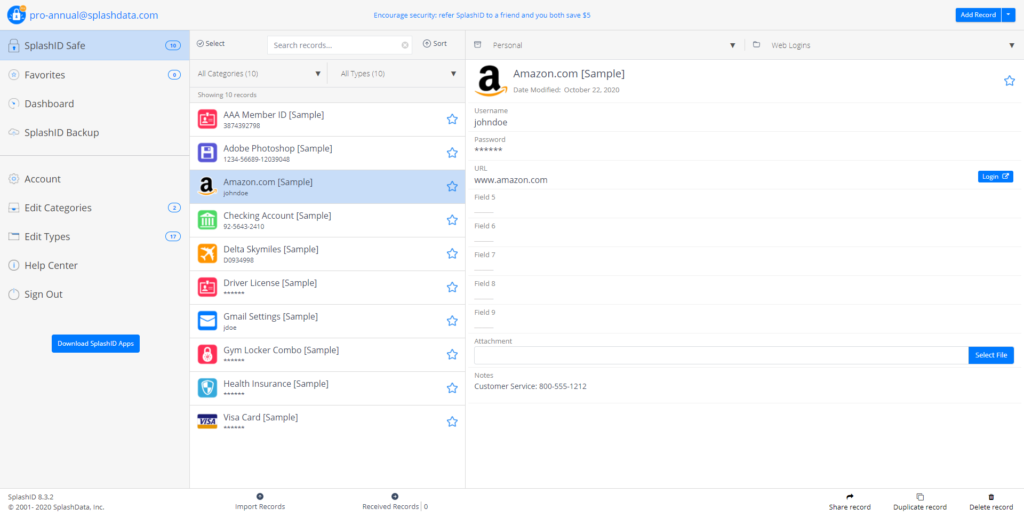Toggle favorite star for Gmail Settings record
Screen dimensions: 1024x517
click(x=452, y=321)
